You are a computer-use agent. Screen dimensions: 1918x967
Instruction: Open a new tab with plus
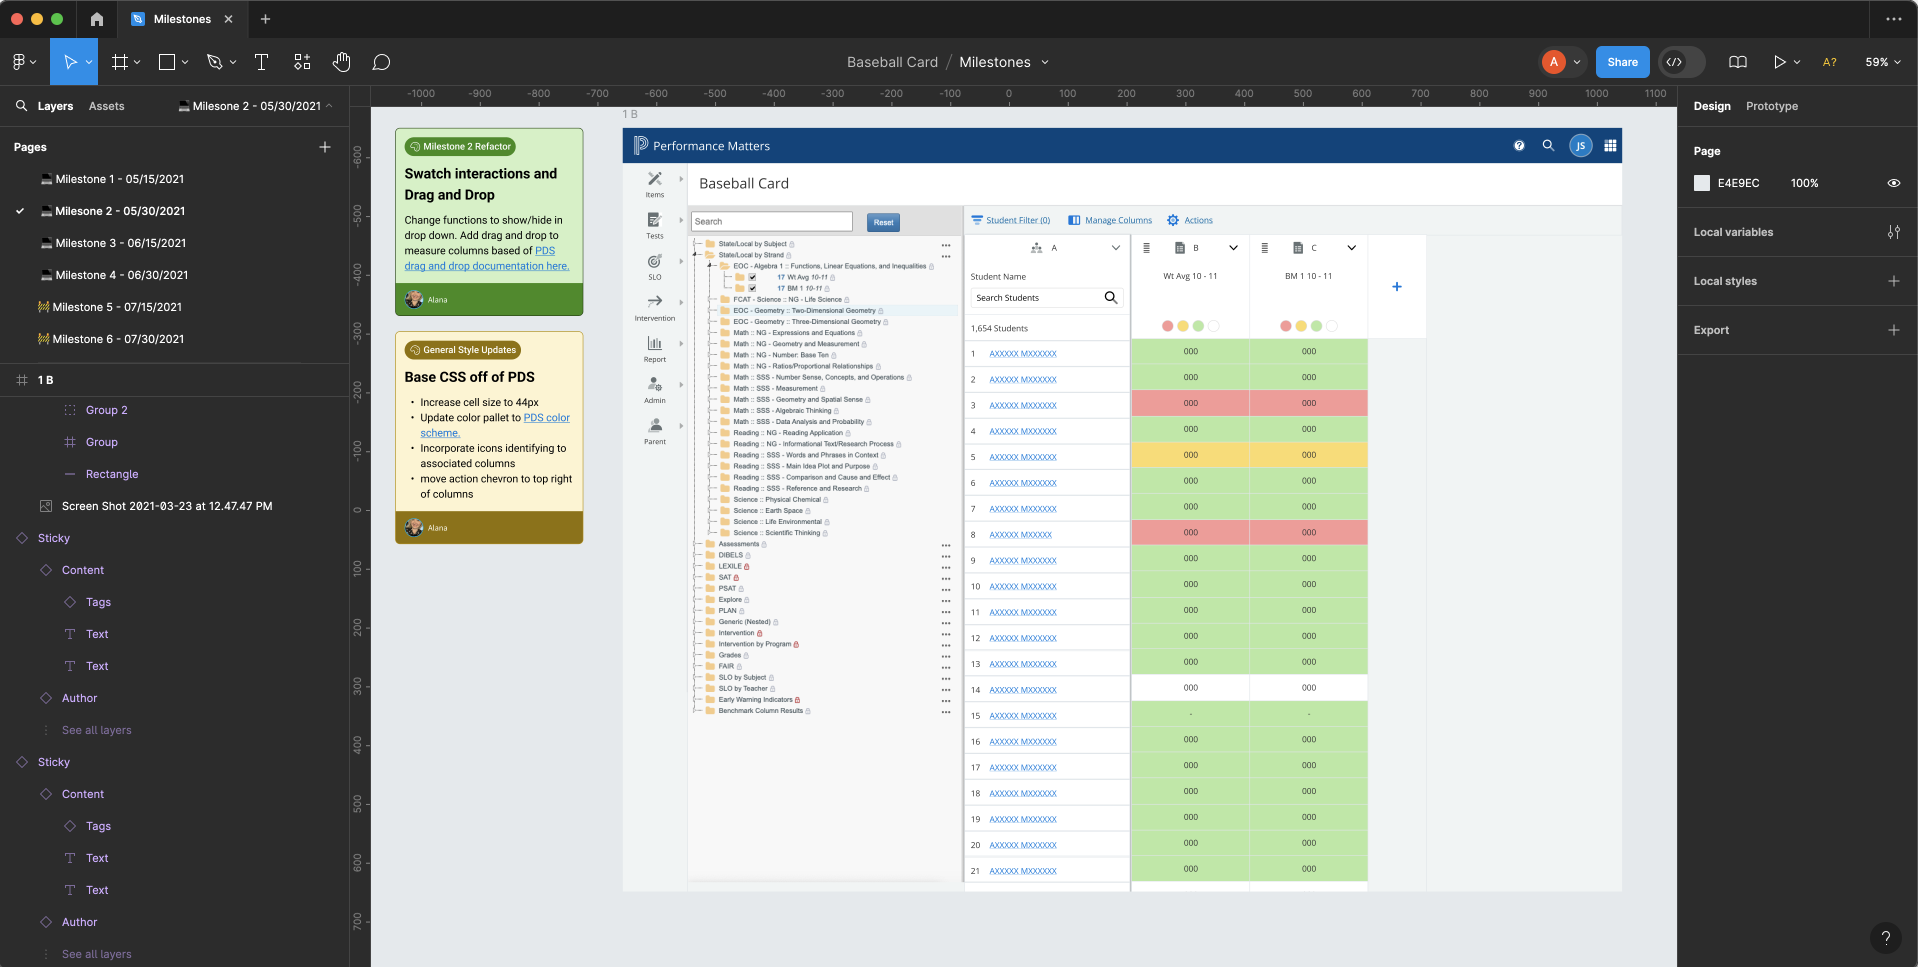tap(265, 19)
